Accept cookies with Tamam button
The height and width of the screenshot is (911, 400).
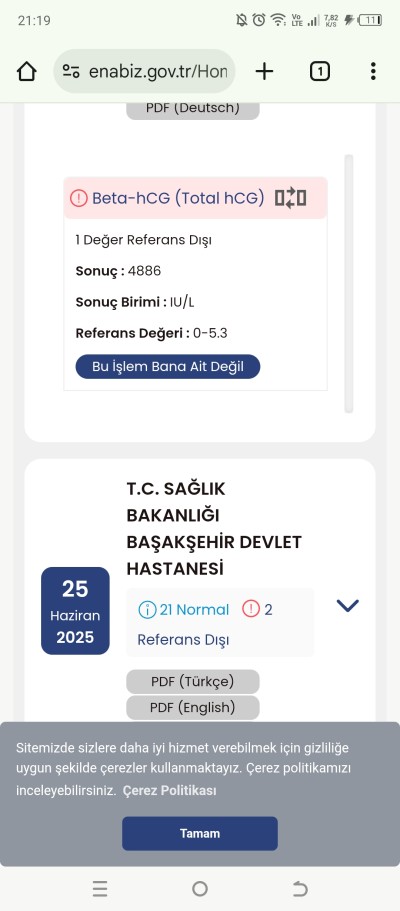pyautogui.click(x=199, y=833)
